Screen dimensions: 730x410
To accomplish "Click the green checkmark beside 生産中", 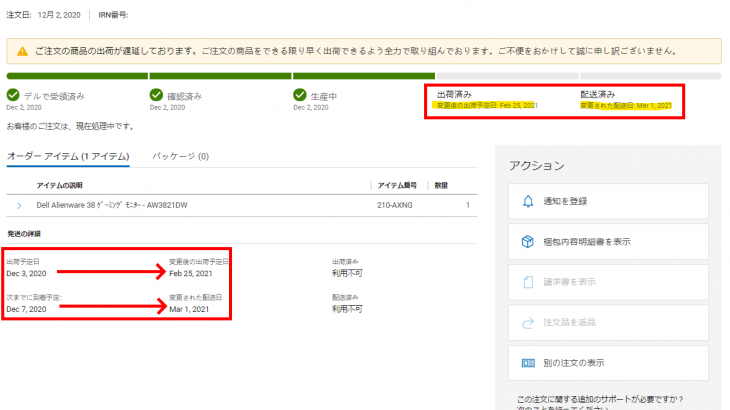I will coord(299,95).
